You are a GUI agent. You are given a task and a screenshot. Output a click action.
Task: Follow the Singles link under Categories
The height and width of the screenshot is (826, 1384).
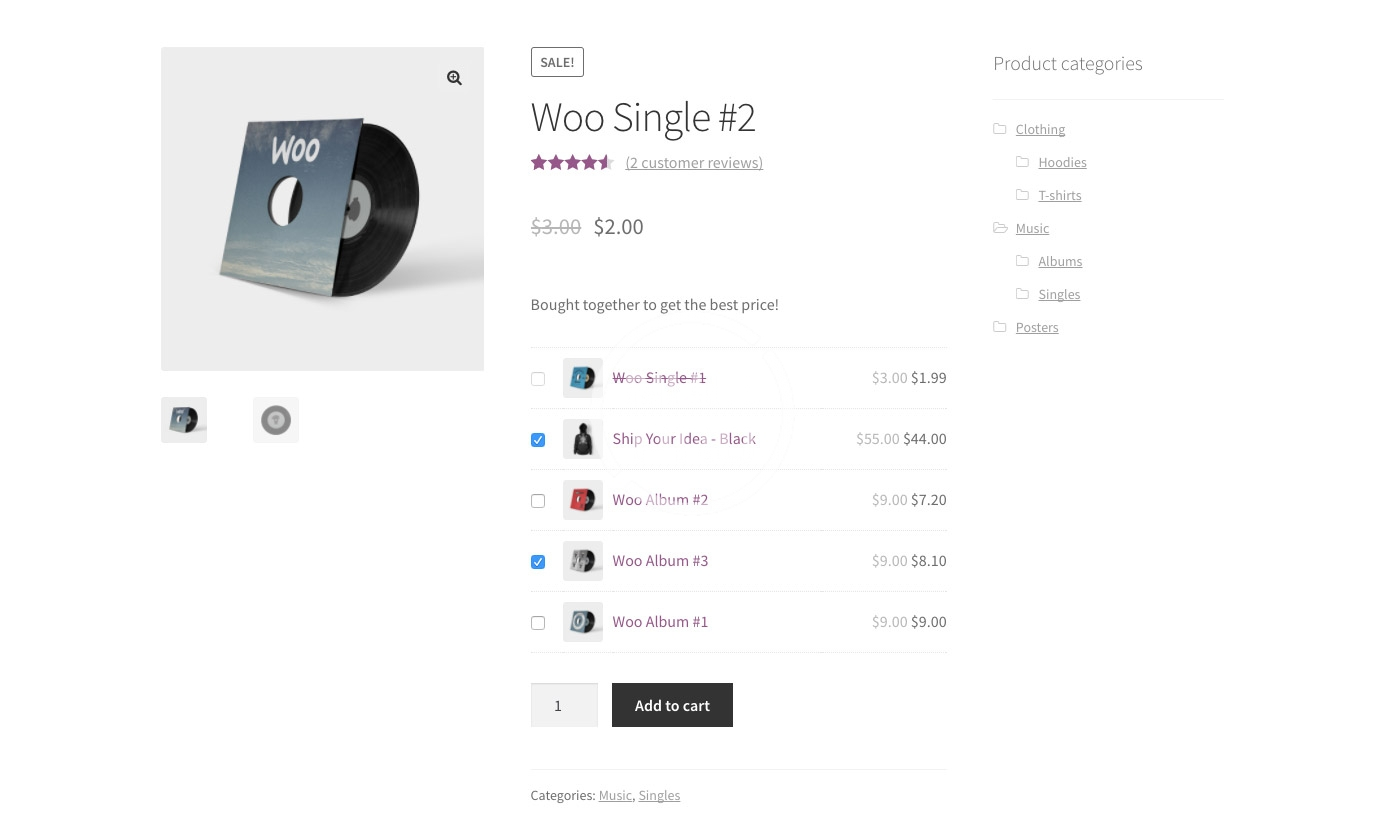coord(659,795)
